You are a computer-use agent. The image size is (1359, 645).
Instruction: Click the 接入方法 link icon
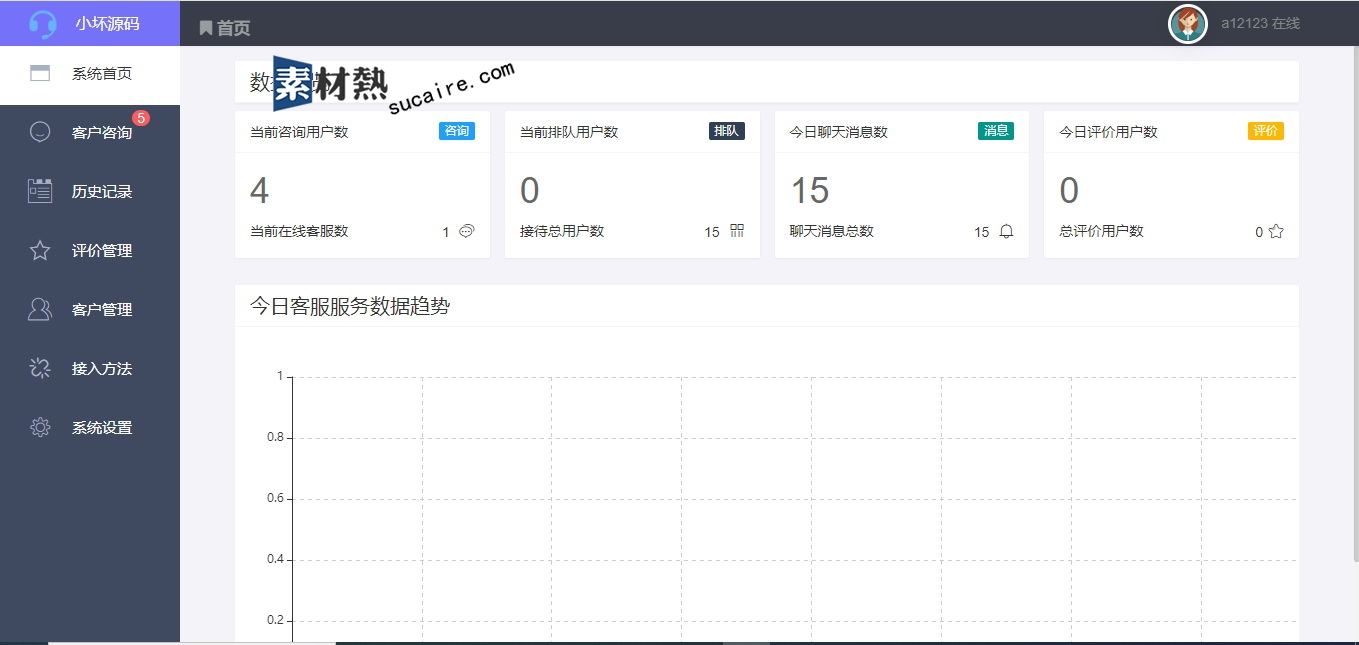tap(40, 368)
